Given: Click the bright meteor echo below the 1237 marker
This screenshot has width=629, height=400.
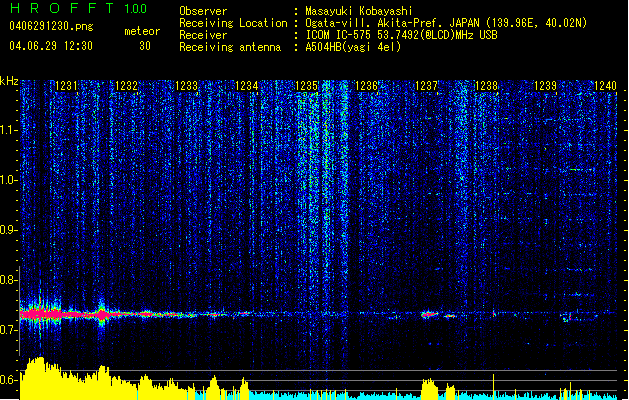Looking at the screenshot, I should click(430, 315).
